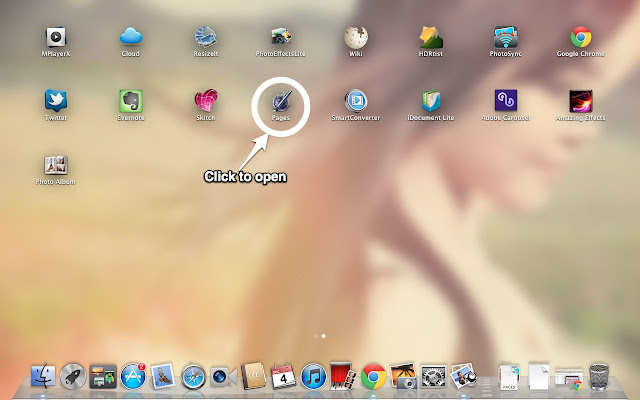Open the MPlayerX app in Launchpad
640x400 pixels.
(56, 38)
